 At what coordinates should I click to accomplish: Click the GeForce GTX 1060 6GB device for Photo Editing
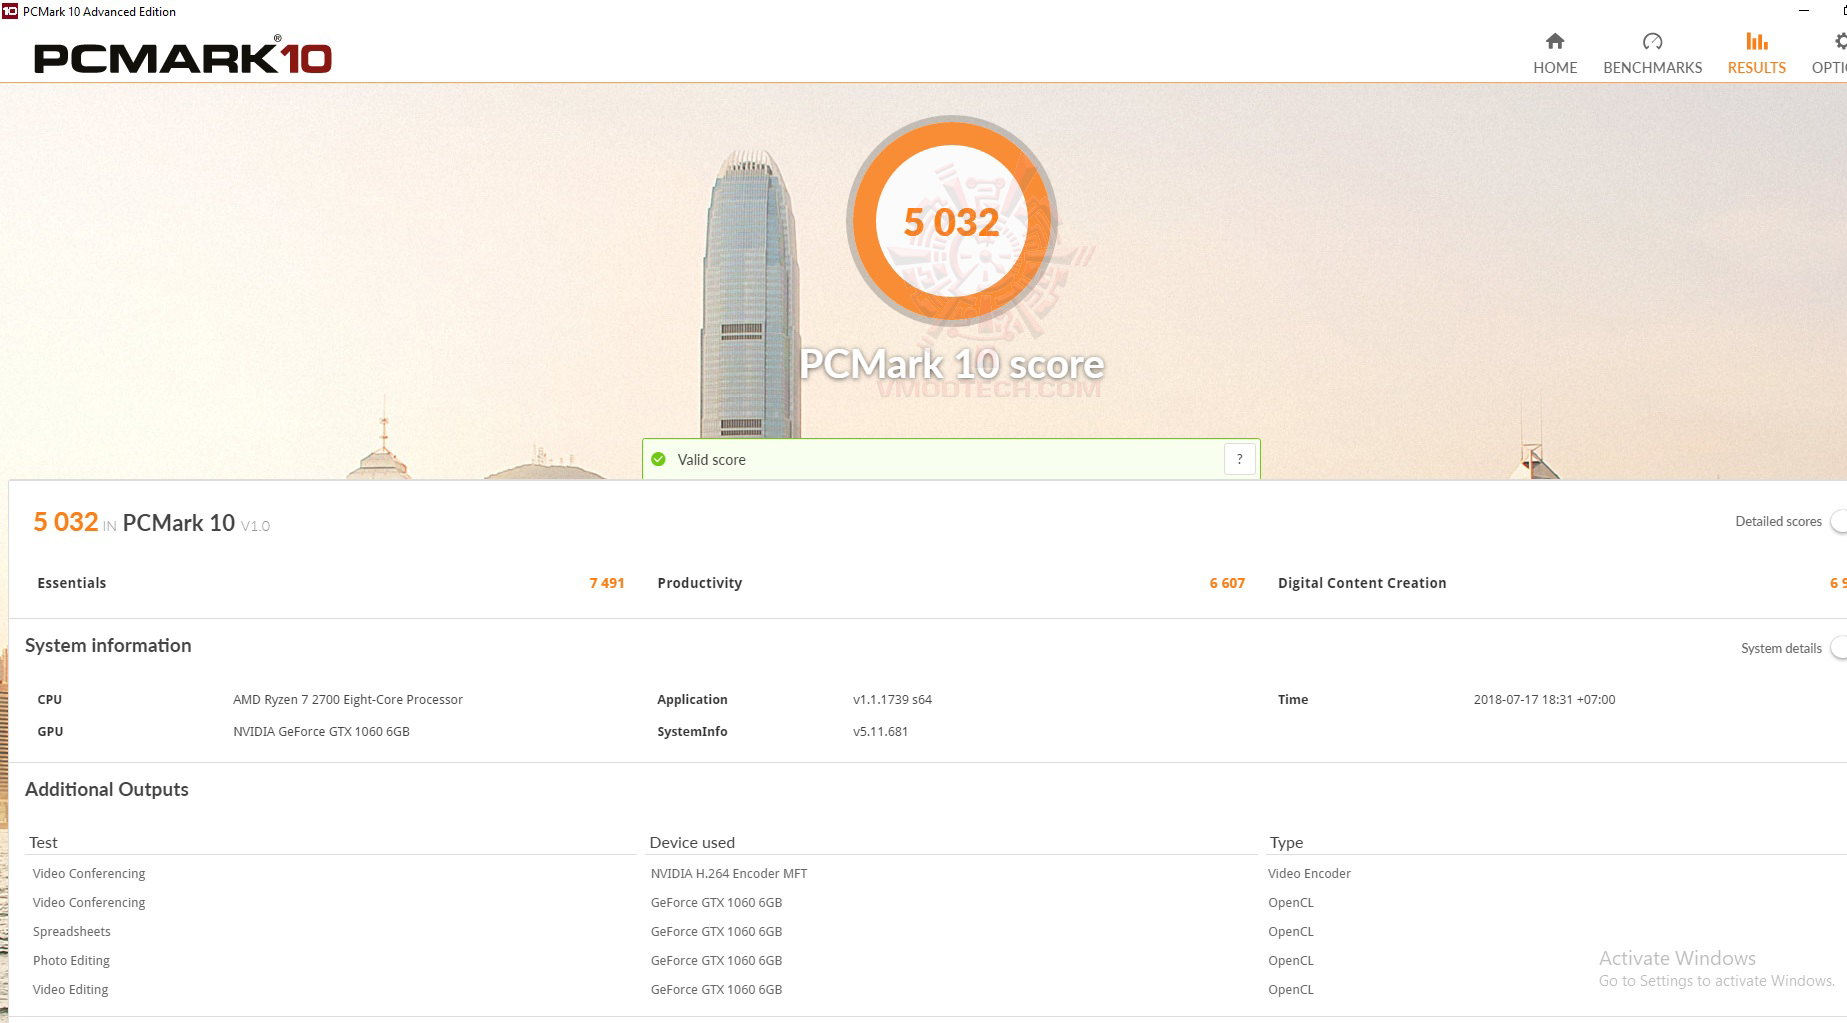(716, 961)
